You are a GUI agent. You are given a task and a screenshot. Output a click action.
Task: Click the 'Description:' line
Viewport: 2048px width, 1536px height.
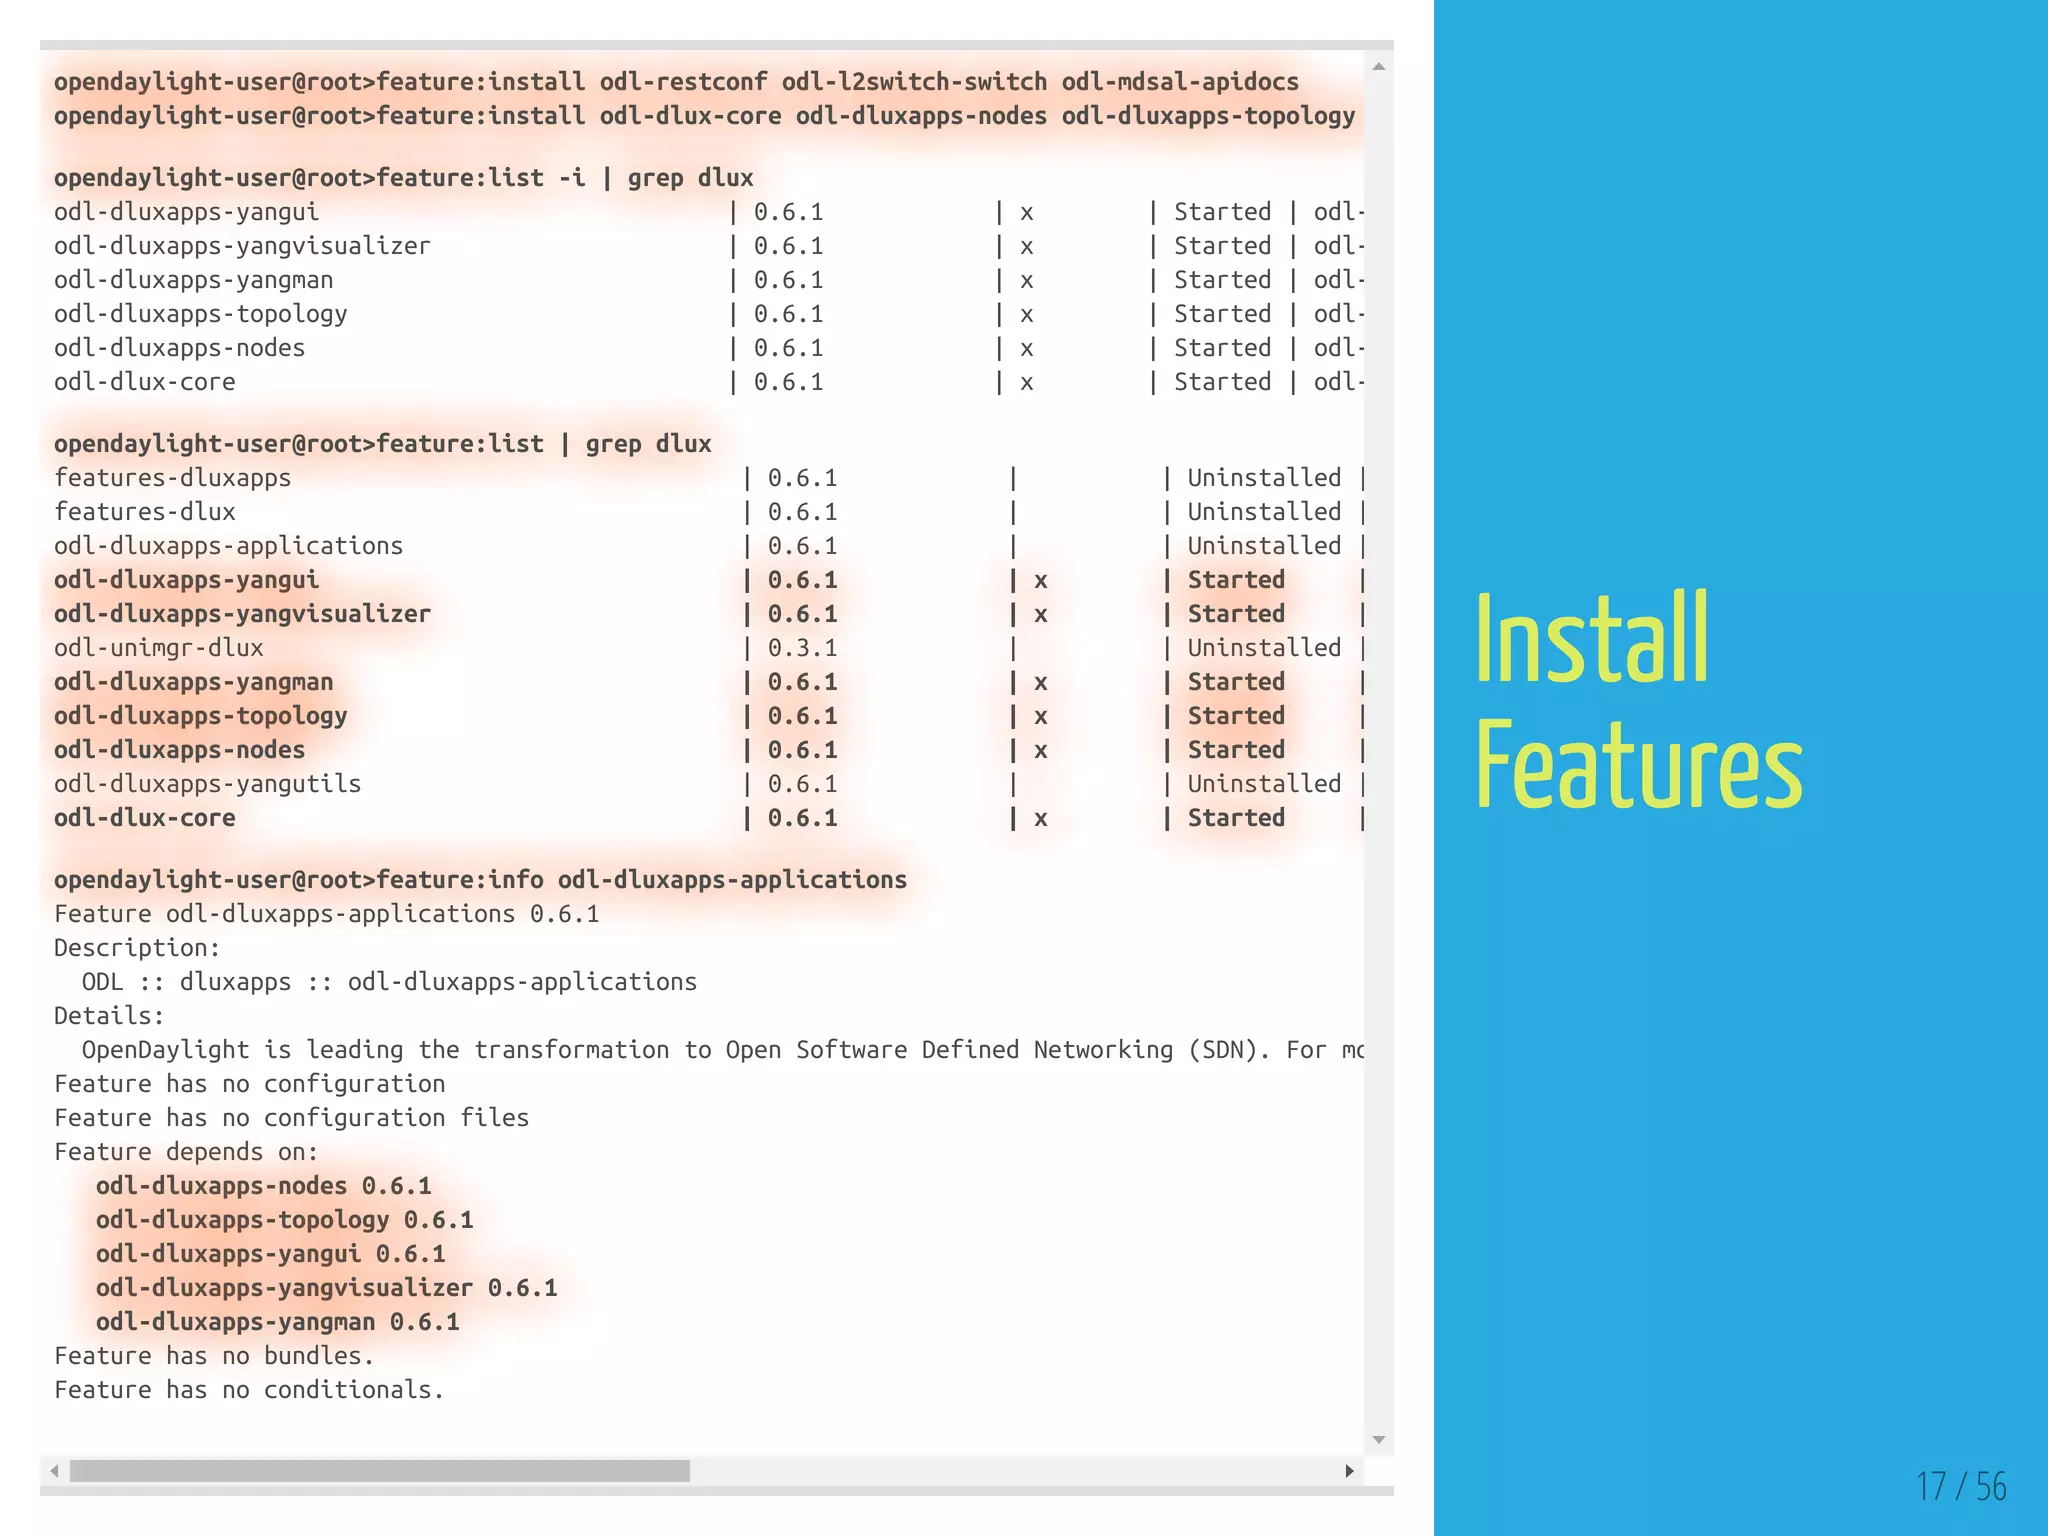137,948
